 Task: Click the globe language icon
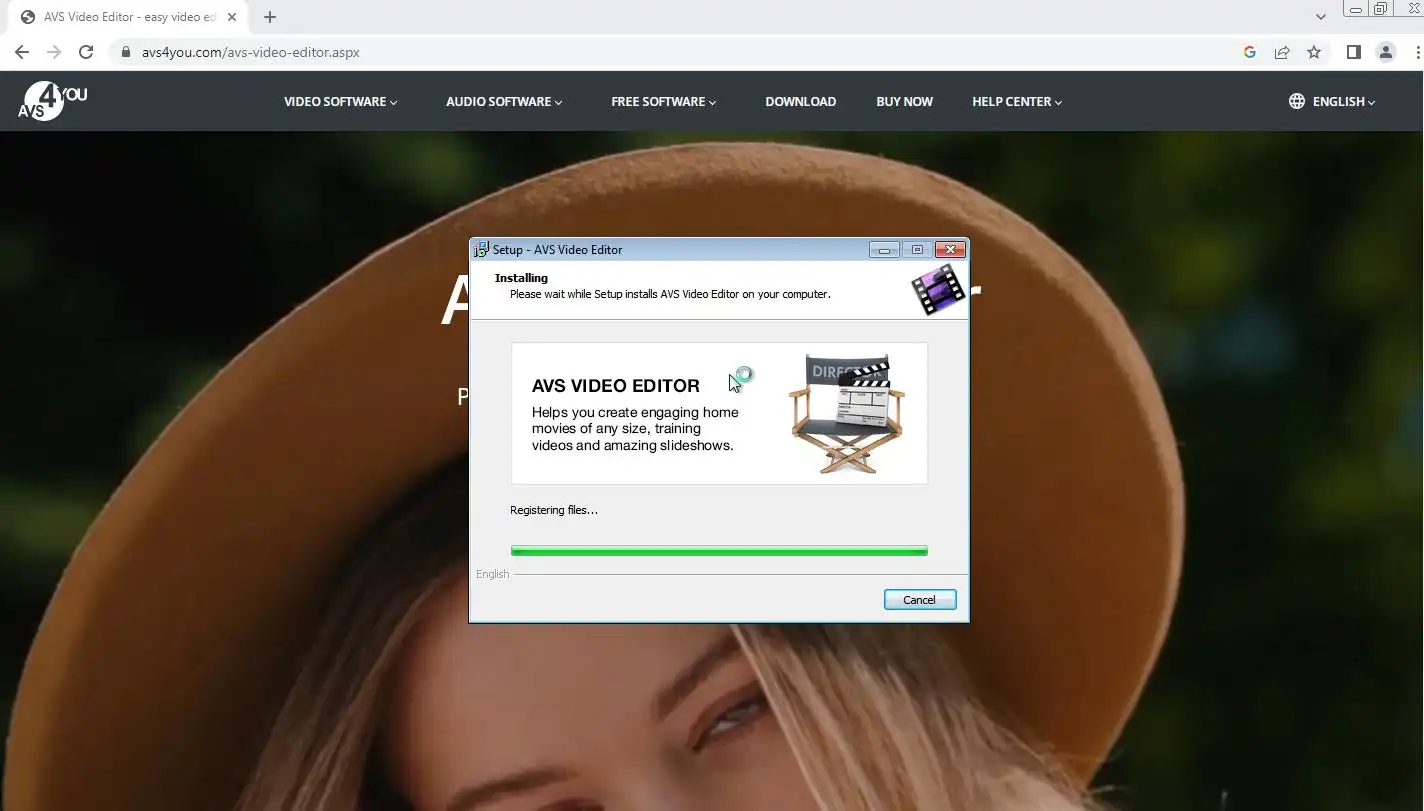tap(1297, 101)
